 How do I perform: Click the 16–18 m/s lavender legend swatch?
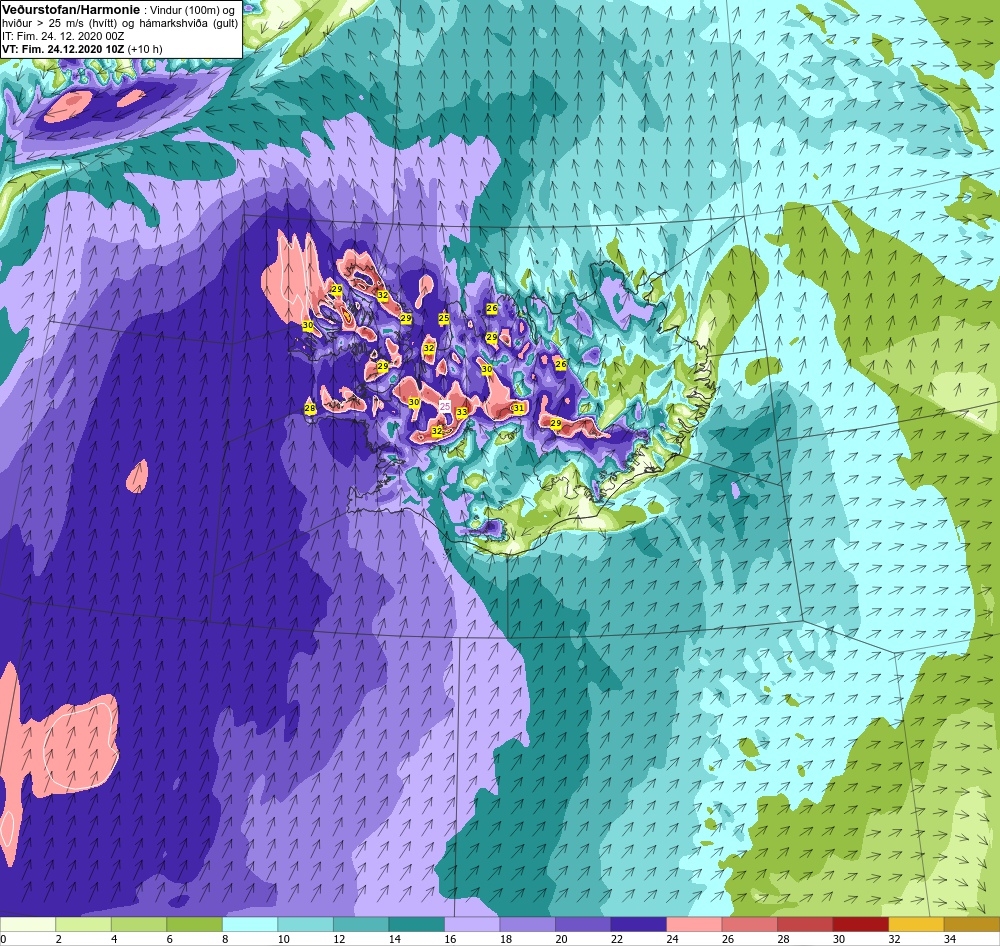[472, 924]
